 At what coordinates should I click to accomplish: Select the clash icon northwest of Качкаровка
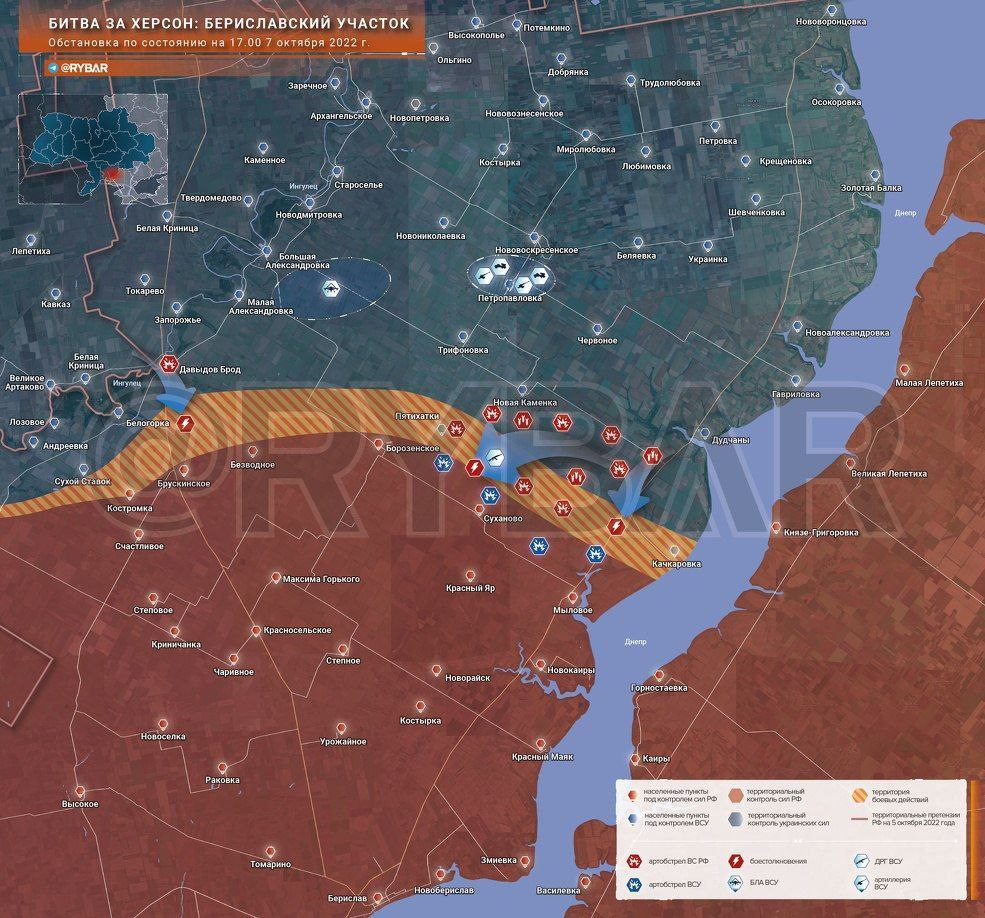[x=617, y=526]
